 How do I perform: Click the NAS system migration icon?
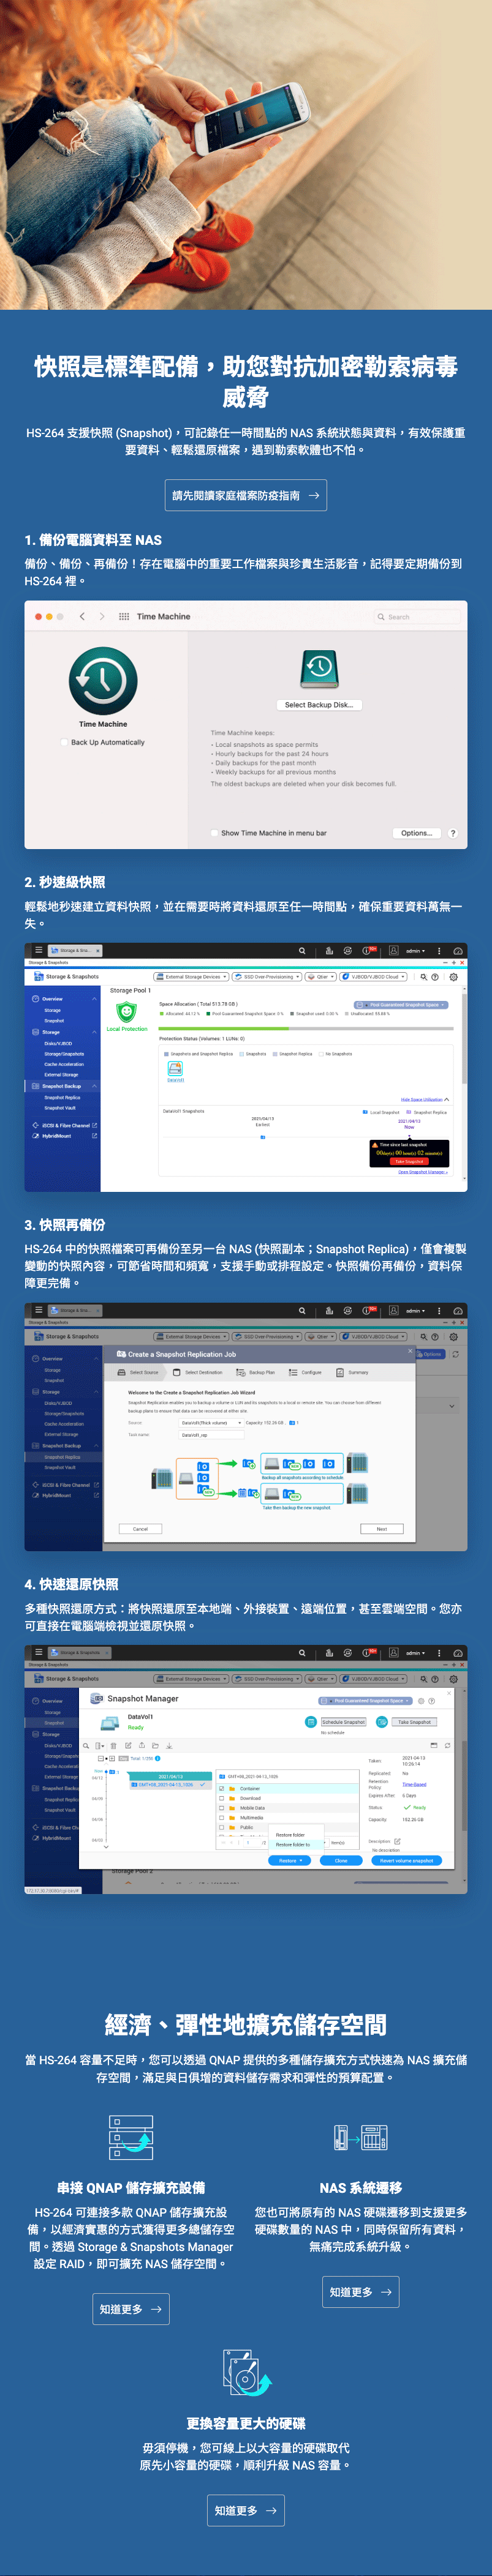pos(361,2138)
